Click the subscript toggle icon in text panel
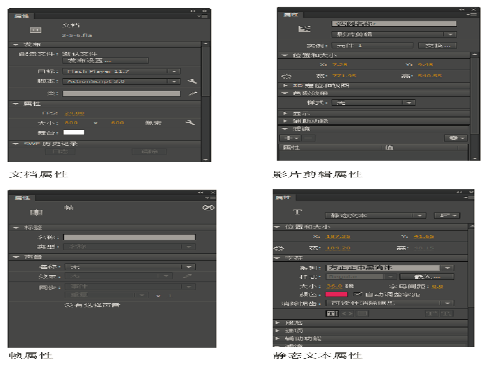The width and height of the screenshot is (493, 369). point(446,313)
